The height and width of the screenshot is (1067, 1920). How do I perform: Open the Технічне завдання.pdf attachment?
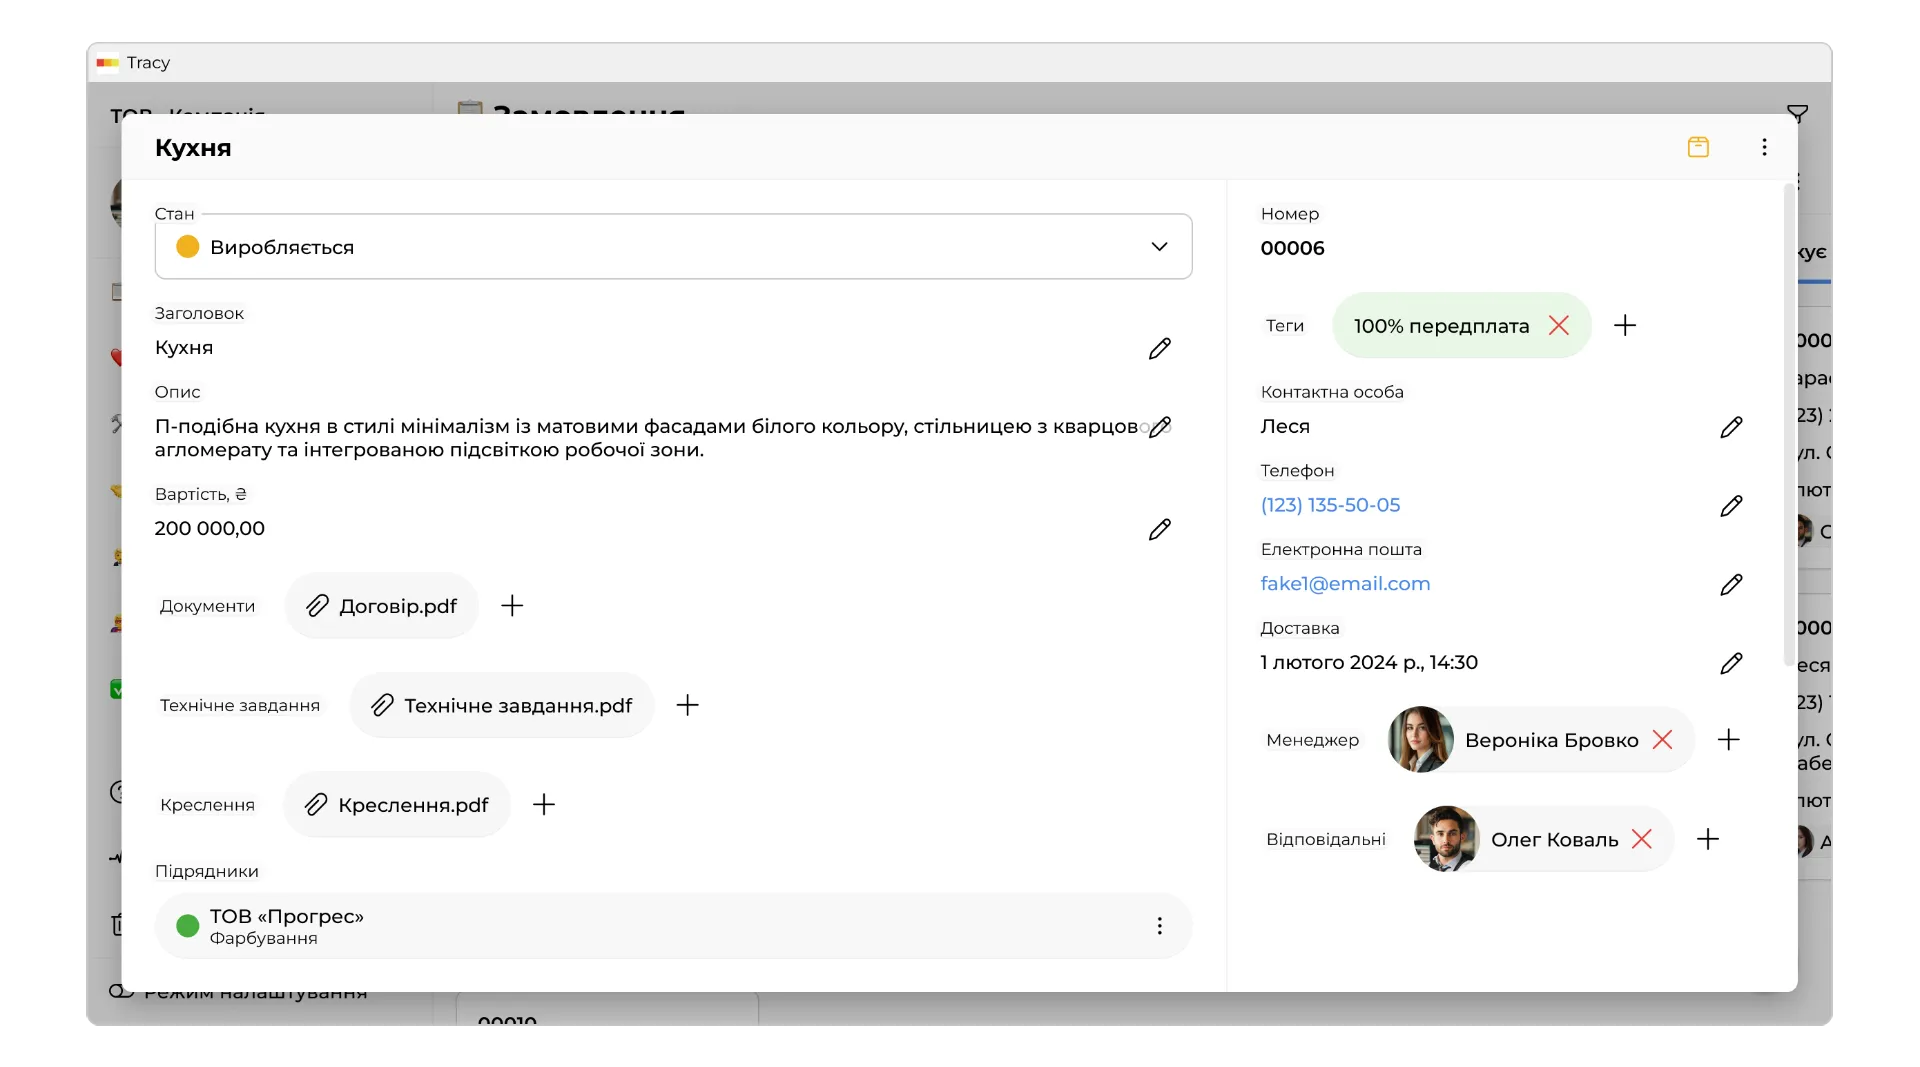pos(502,705)
